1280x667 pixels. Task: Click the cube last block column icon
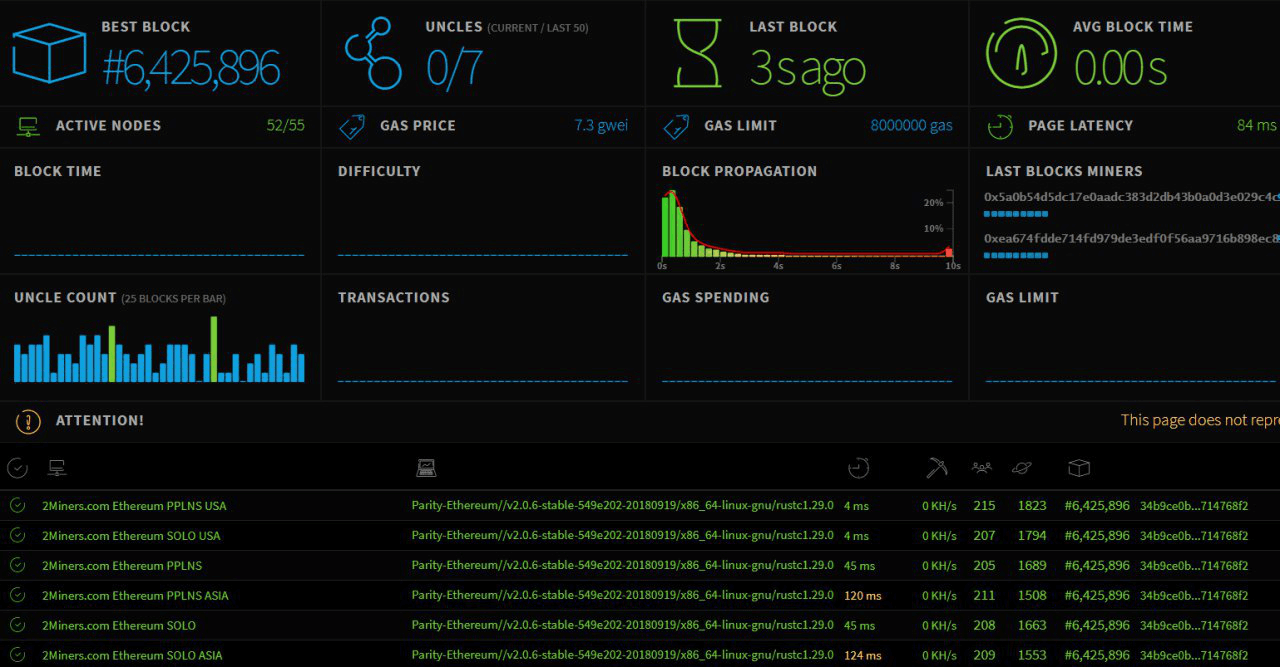tap(1078, 467)
